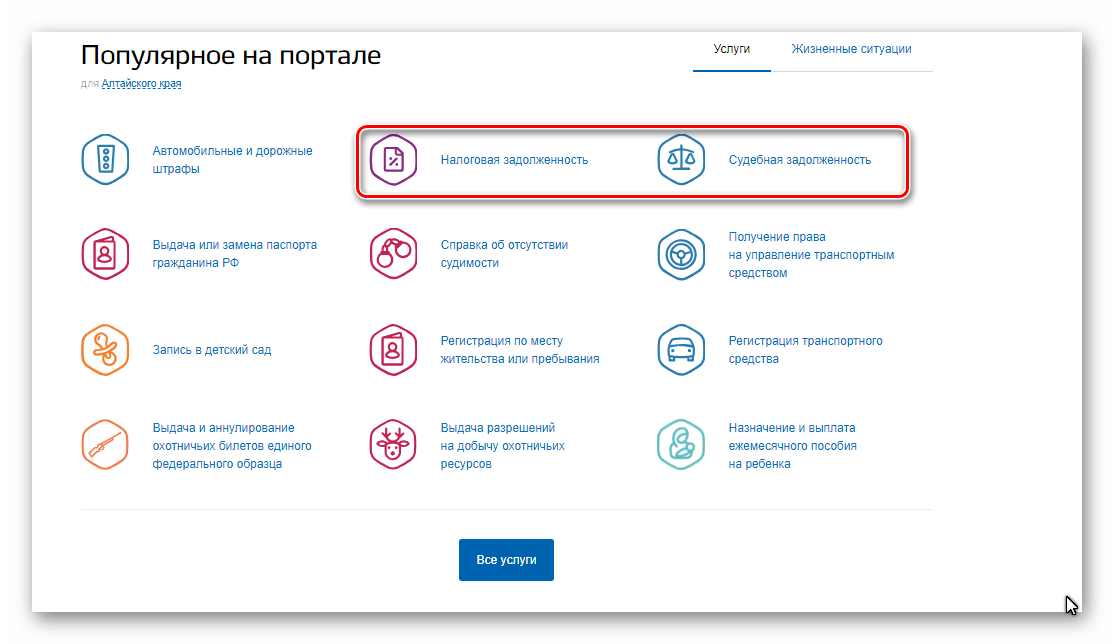This screenshot has width=1114, height=644.
Task: Click the mother and child allowance icon
Action: point(681,445)
